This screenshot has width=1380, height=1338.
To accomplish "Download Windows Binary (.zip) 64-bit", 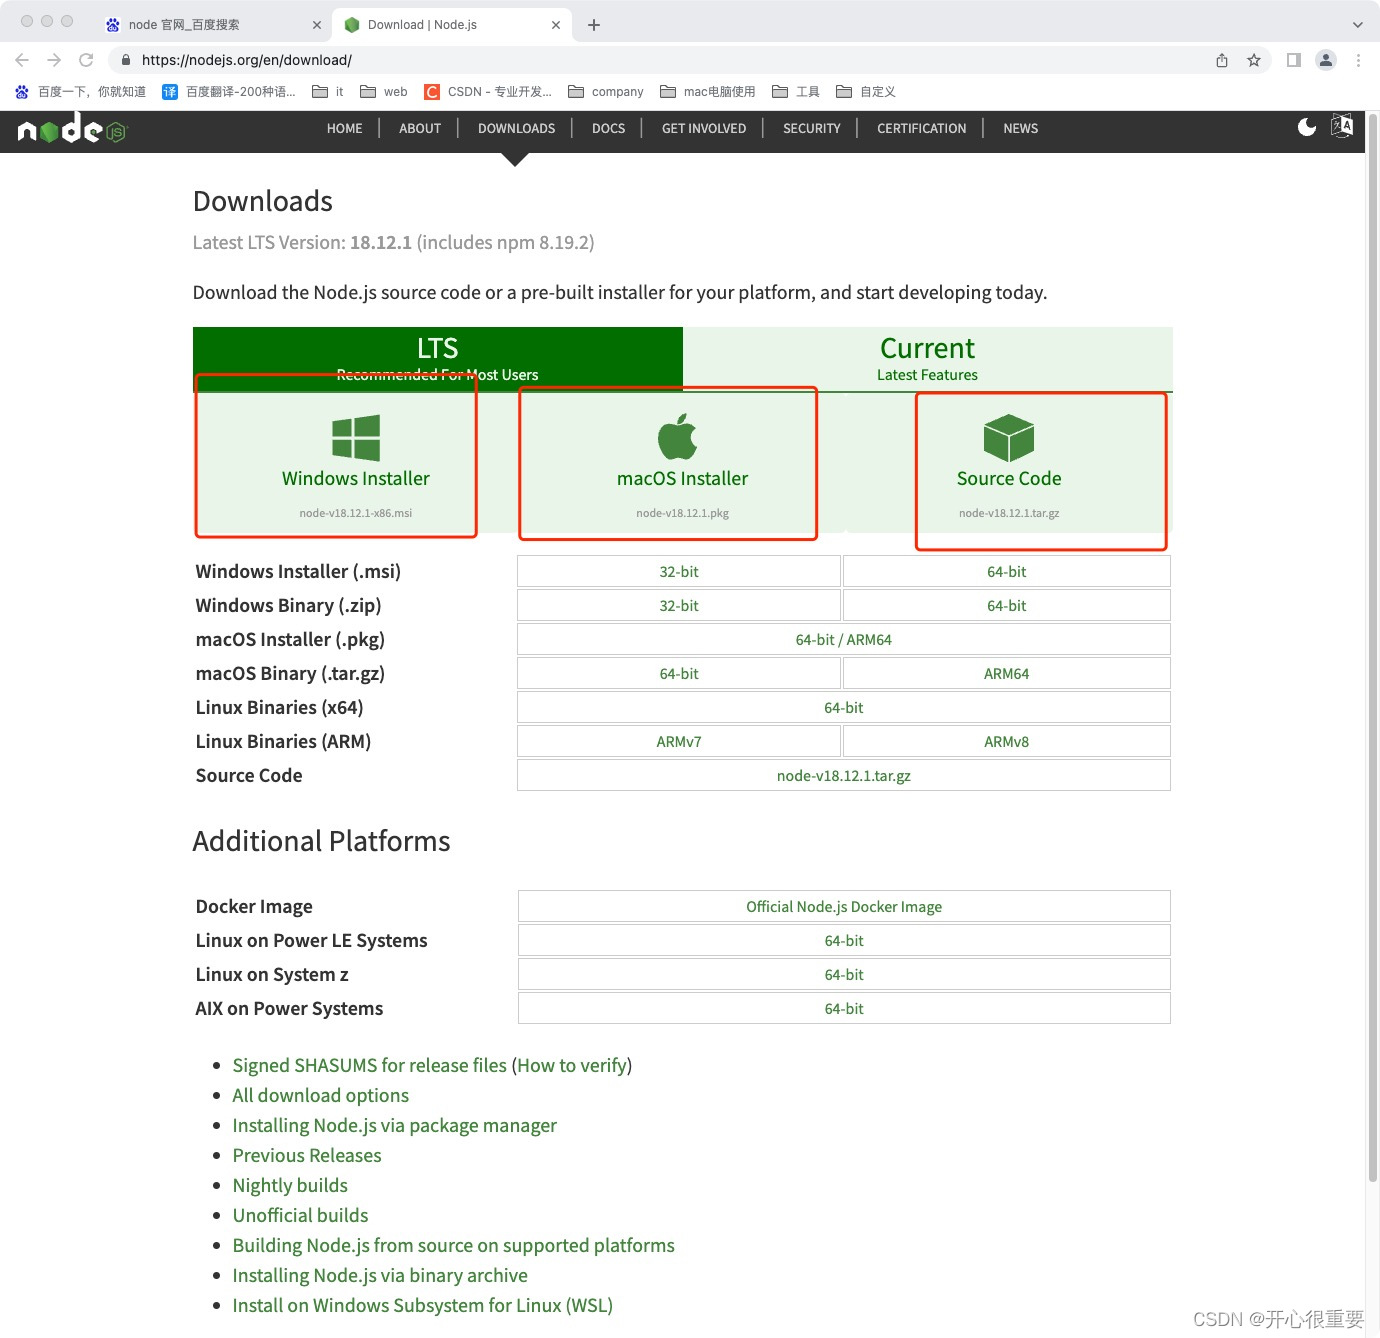I will pos(1007,606).
